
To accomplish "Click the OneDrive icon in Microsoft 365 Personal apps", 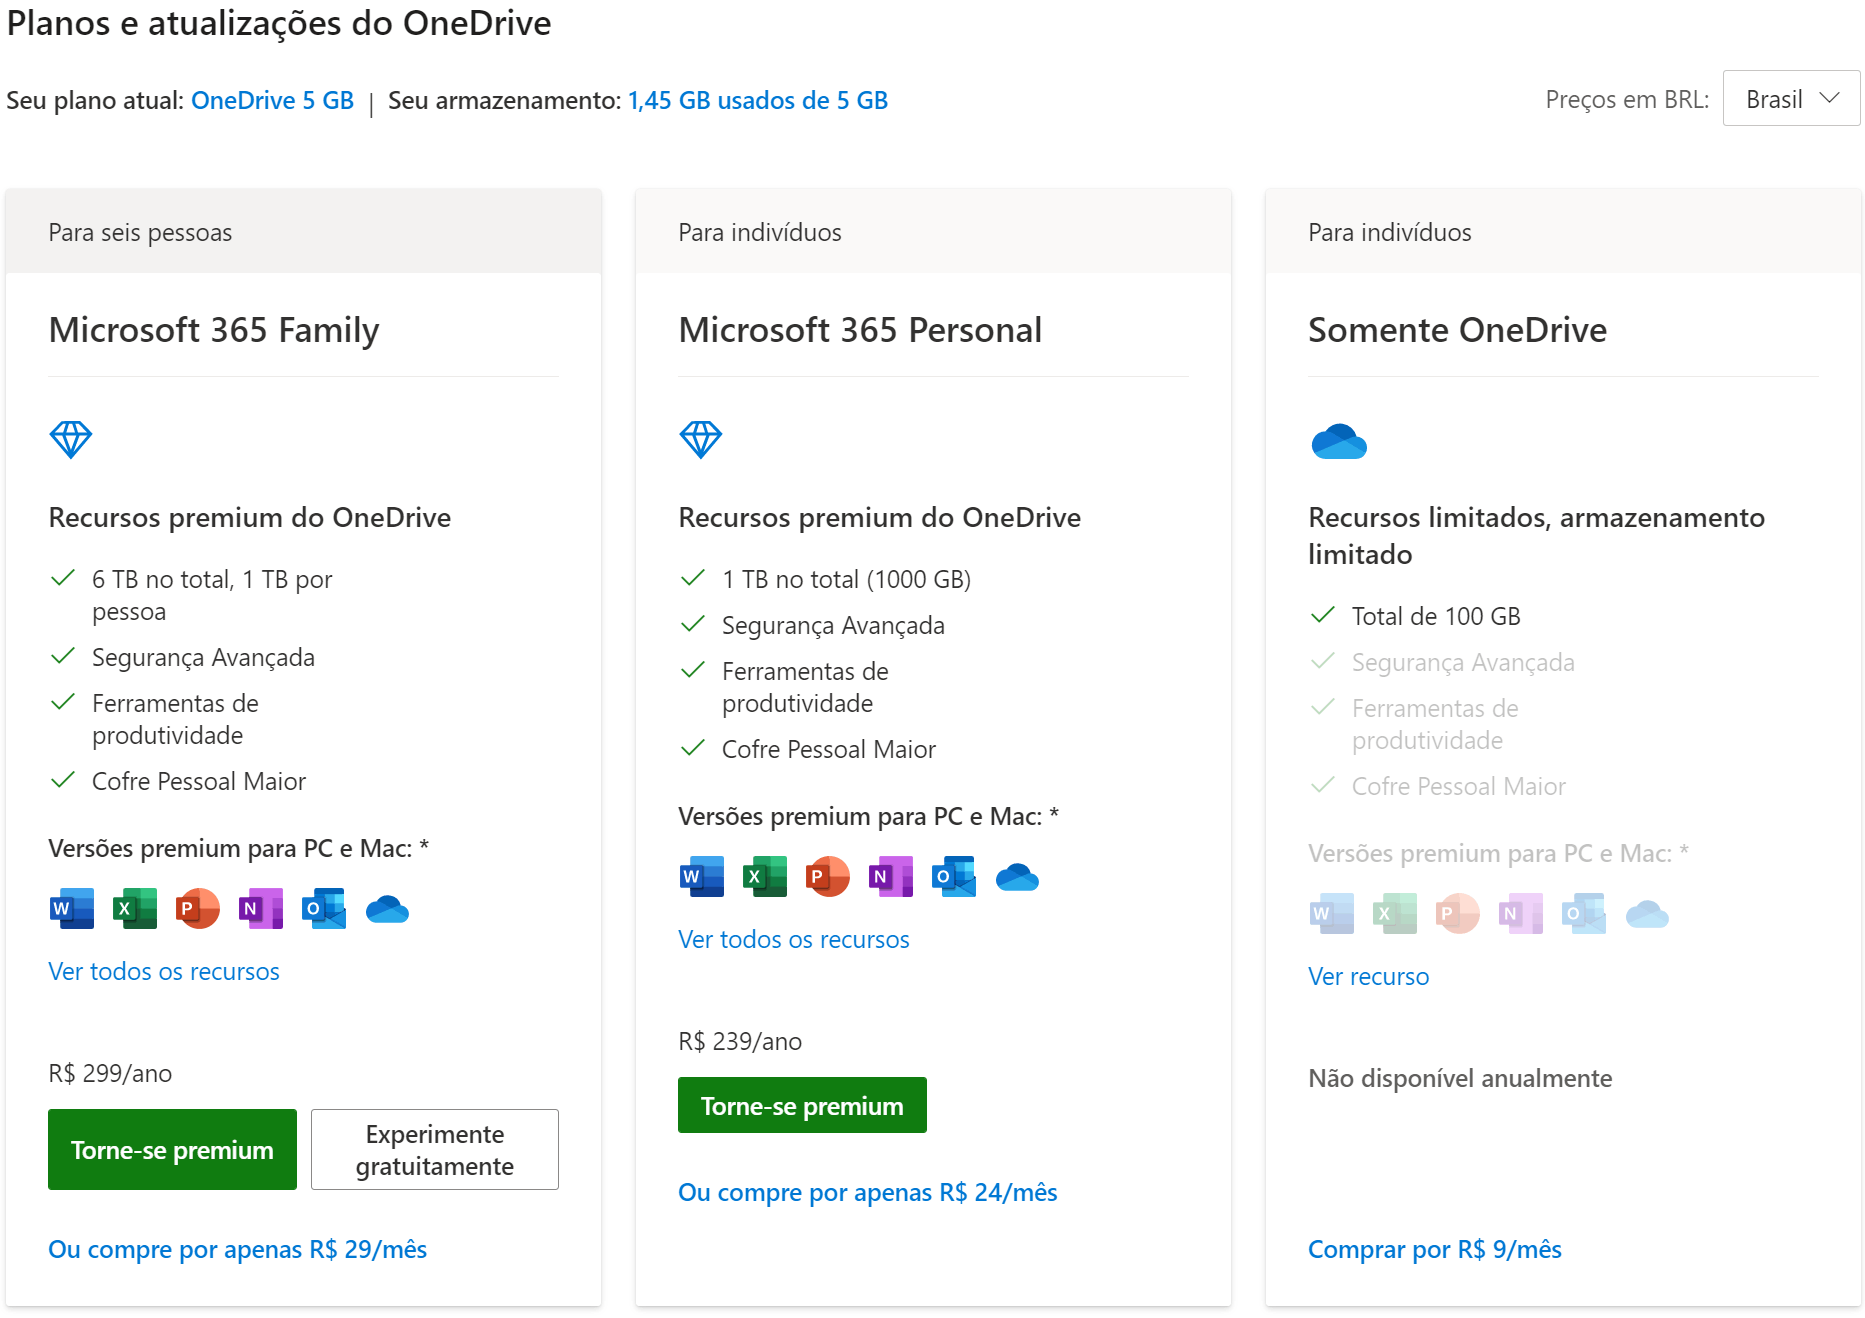I will pyautogui.click(x=1017, y=877).
